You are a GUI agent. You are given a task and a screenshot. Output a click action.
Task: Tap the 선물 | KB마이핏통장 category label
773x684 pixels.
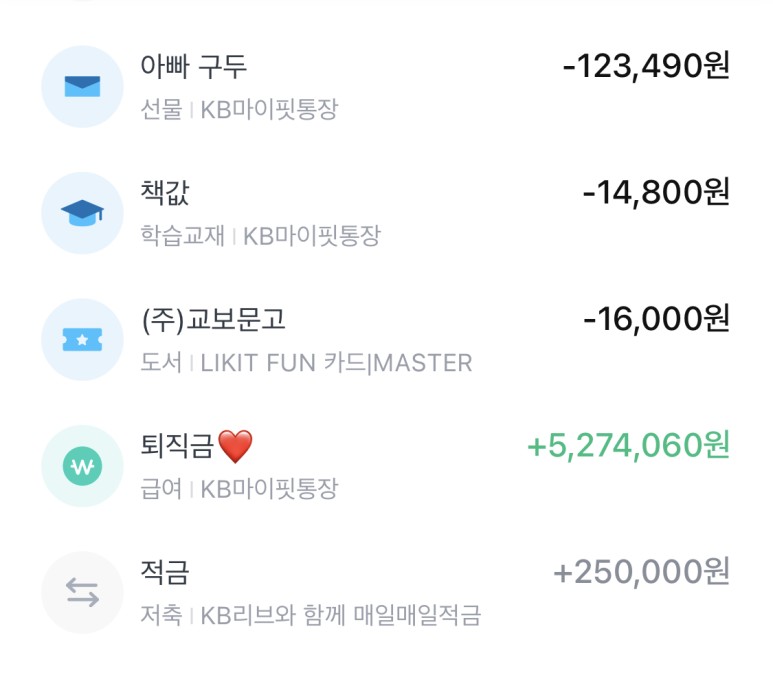pos(239,109)
